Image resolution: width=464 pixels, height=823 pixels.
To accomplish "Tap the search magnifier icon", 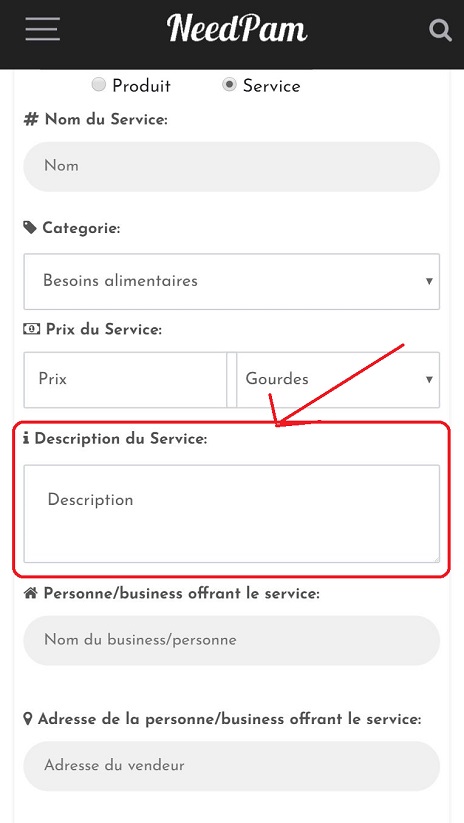I will (440, 30).
